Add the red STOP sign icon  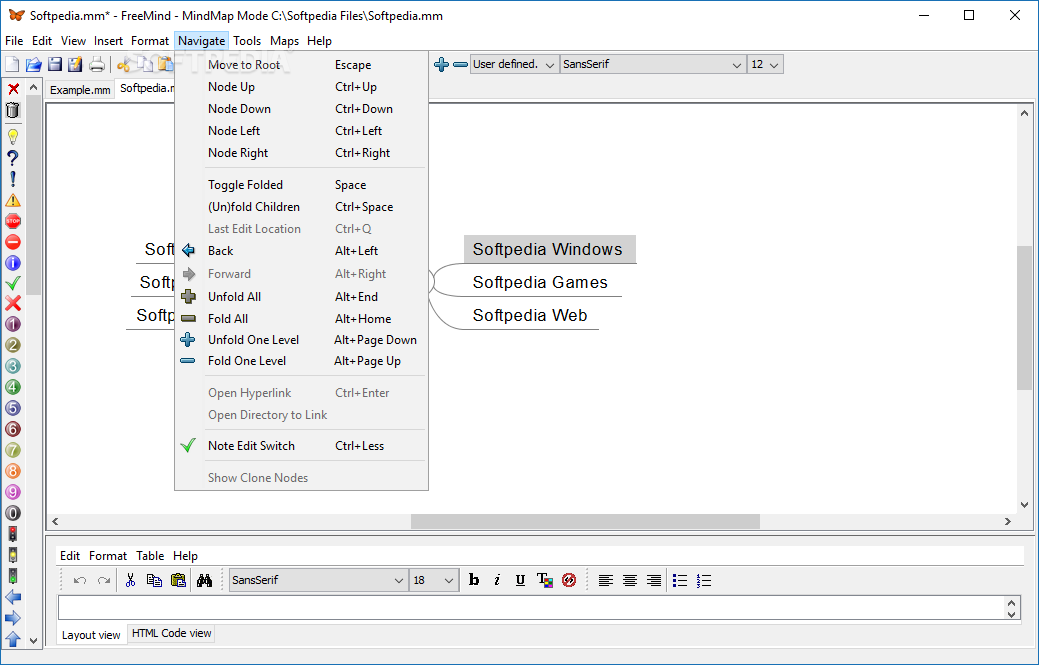tap(13, 221)
